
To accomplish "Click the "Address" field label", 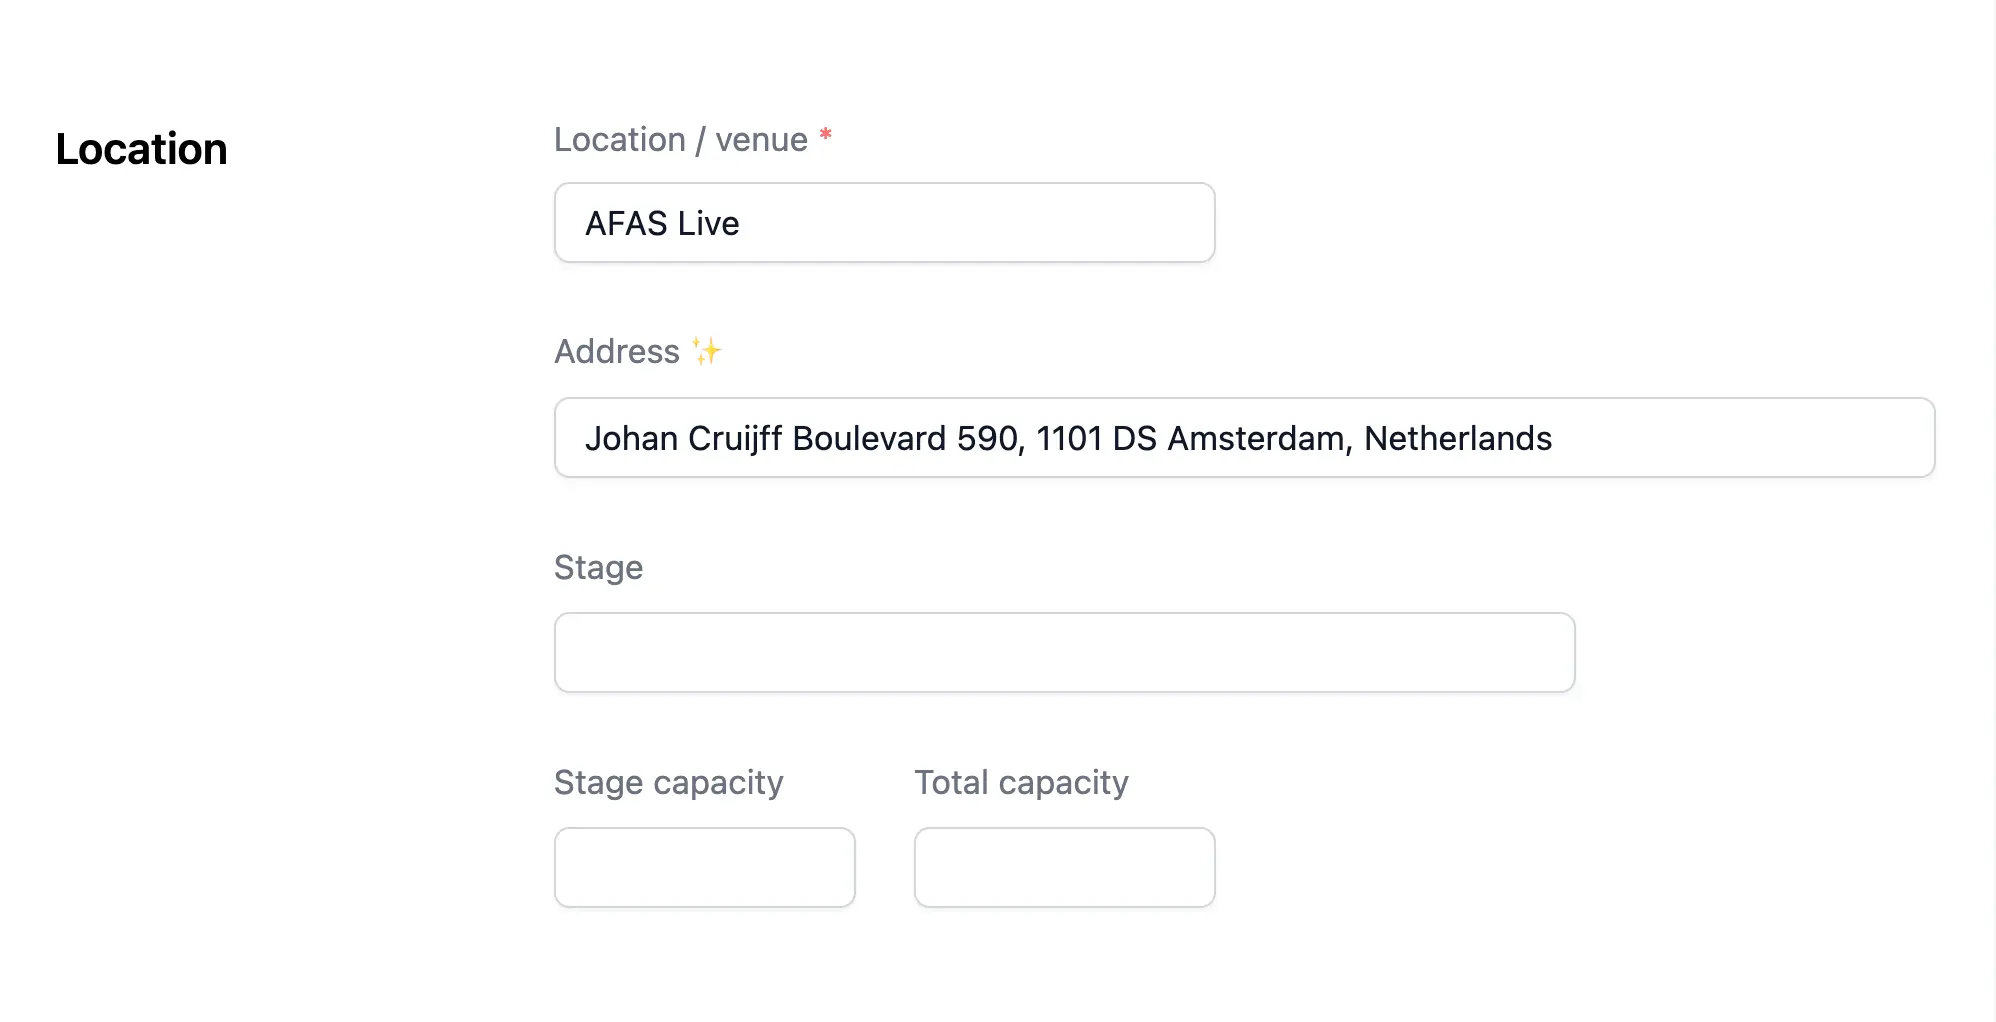I will (x=617, y=352).
